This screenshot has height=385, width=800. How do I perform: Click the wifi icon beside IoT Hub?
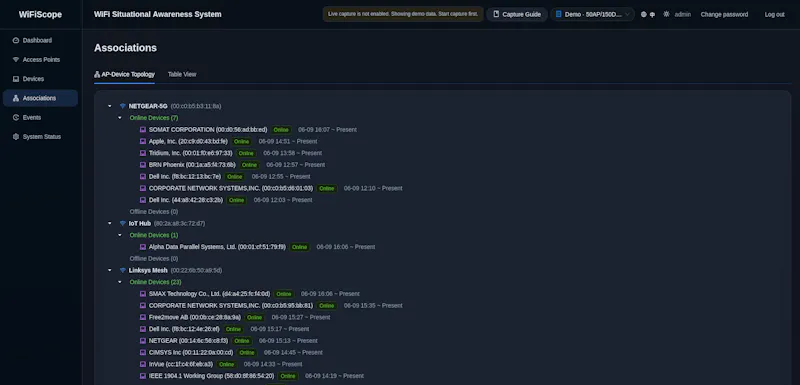point(122,223)
